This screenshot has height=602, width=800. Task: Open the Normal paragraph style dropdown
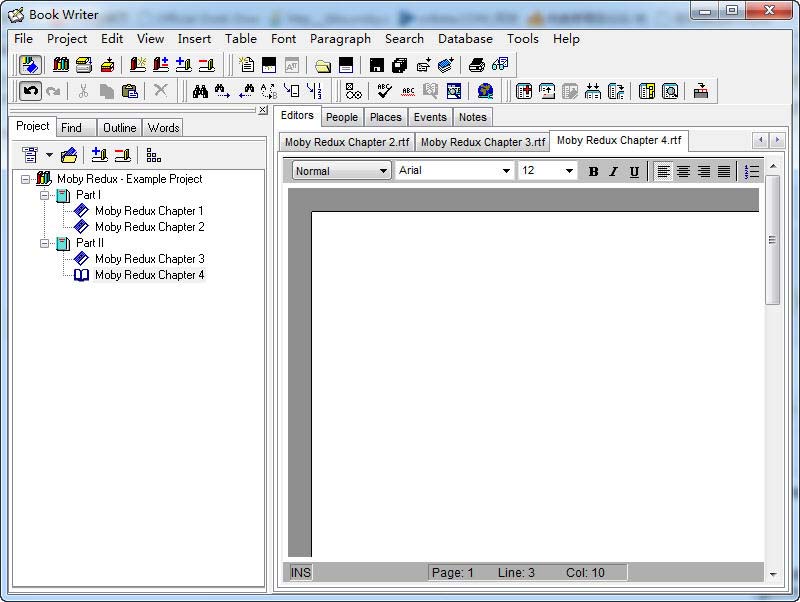[341, 171]
